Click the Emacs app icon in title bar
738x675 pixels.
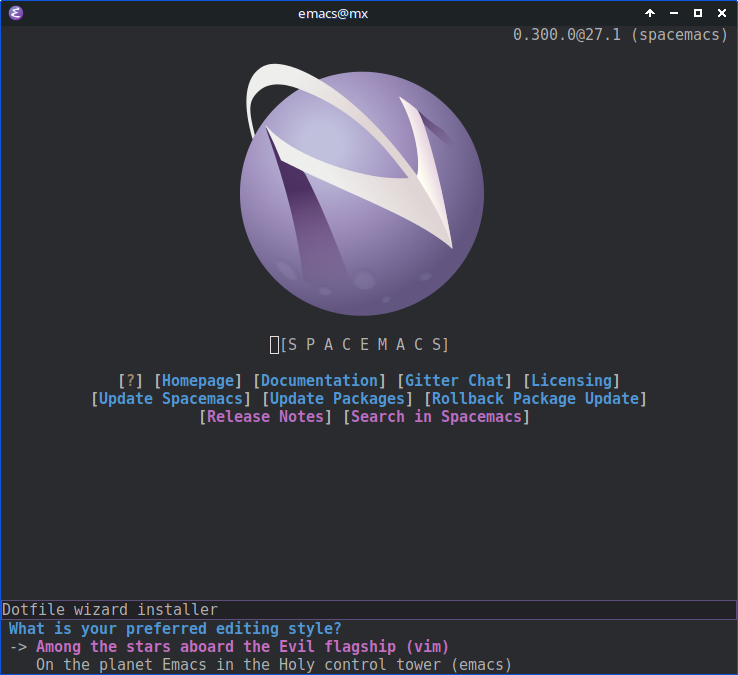pyautogui.click(x=16, y=13)
